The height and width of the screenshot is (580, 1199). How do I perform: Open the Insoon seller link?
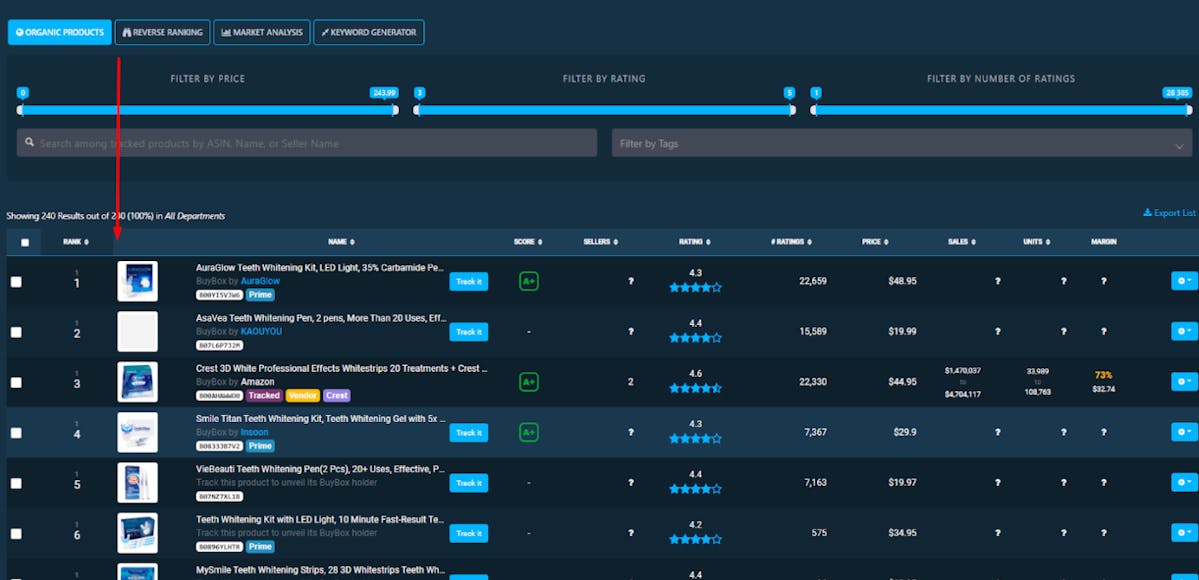point(255,432)
